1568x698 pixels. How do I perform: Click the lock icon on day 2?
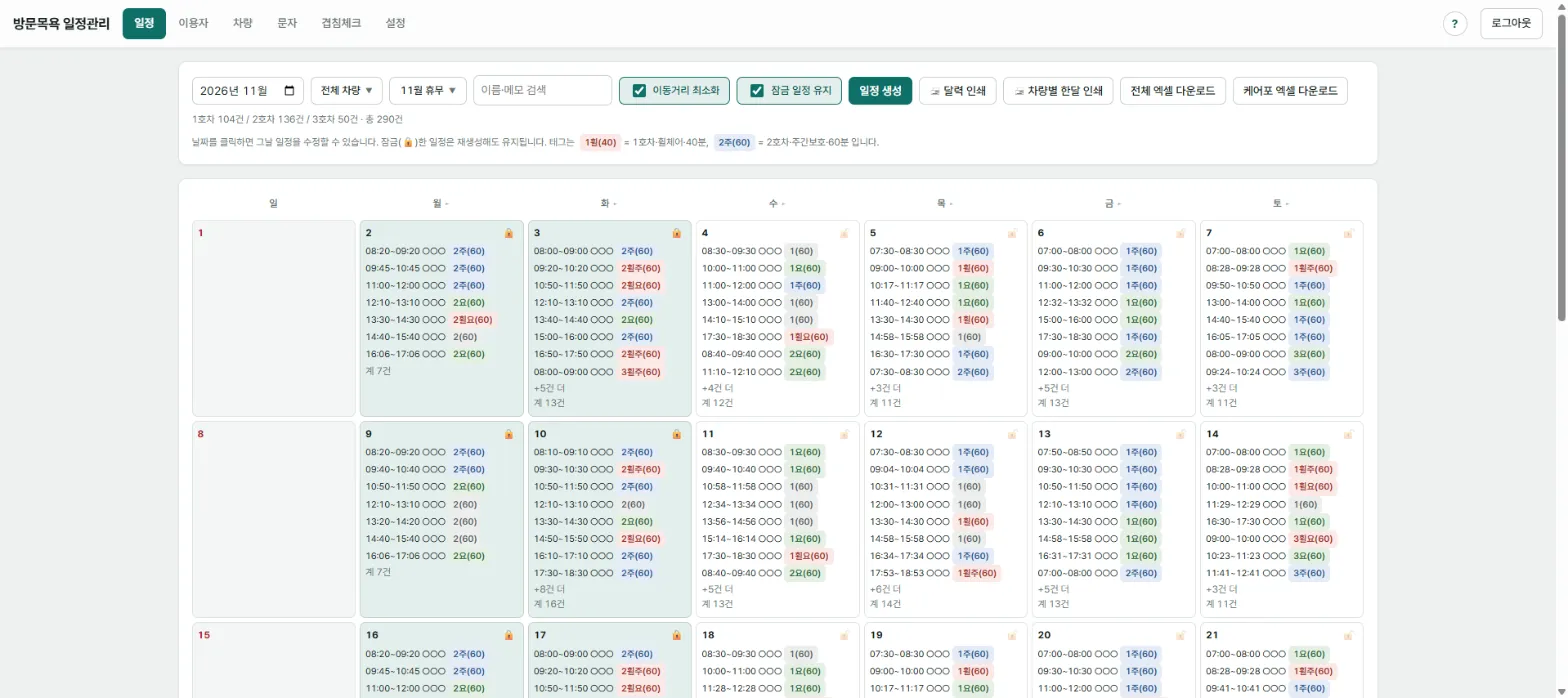tap(508, 233)
